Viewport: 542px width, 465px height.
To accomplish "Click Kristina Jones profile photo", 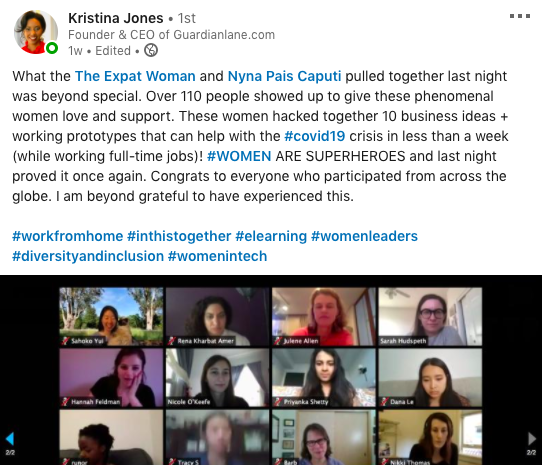I will [x=35, y=31].
